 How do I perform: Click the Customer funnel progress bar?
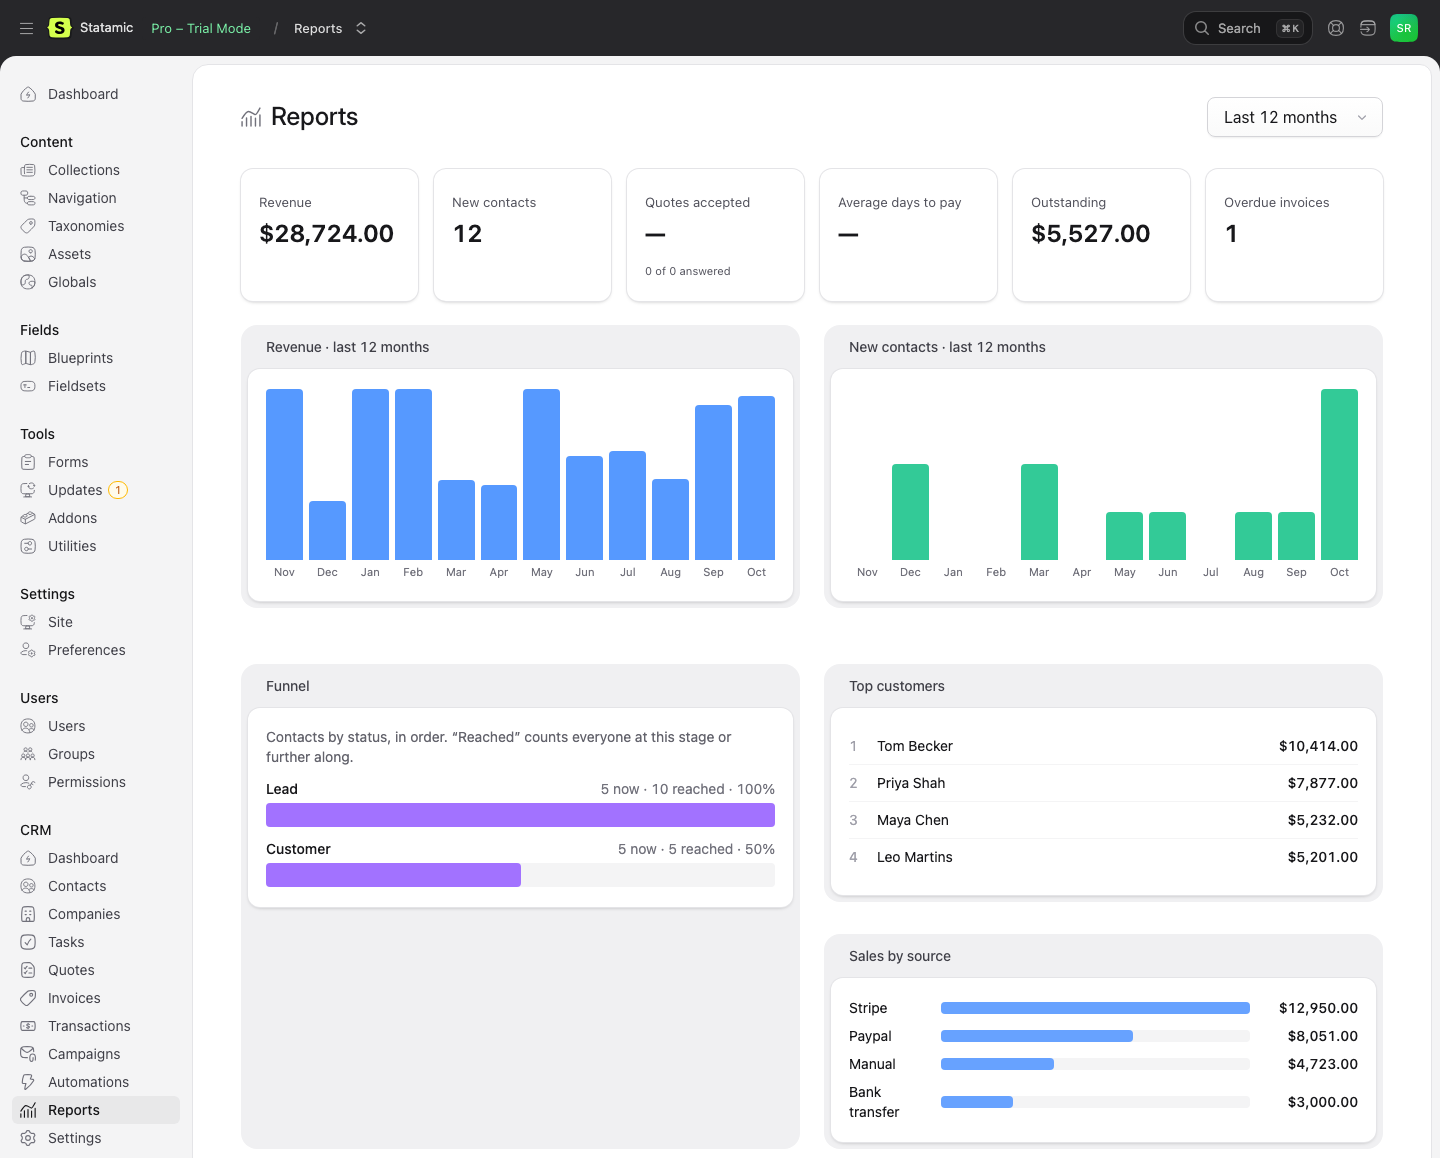520,875
